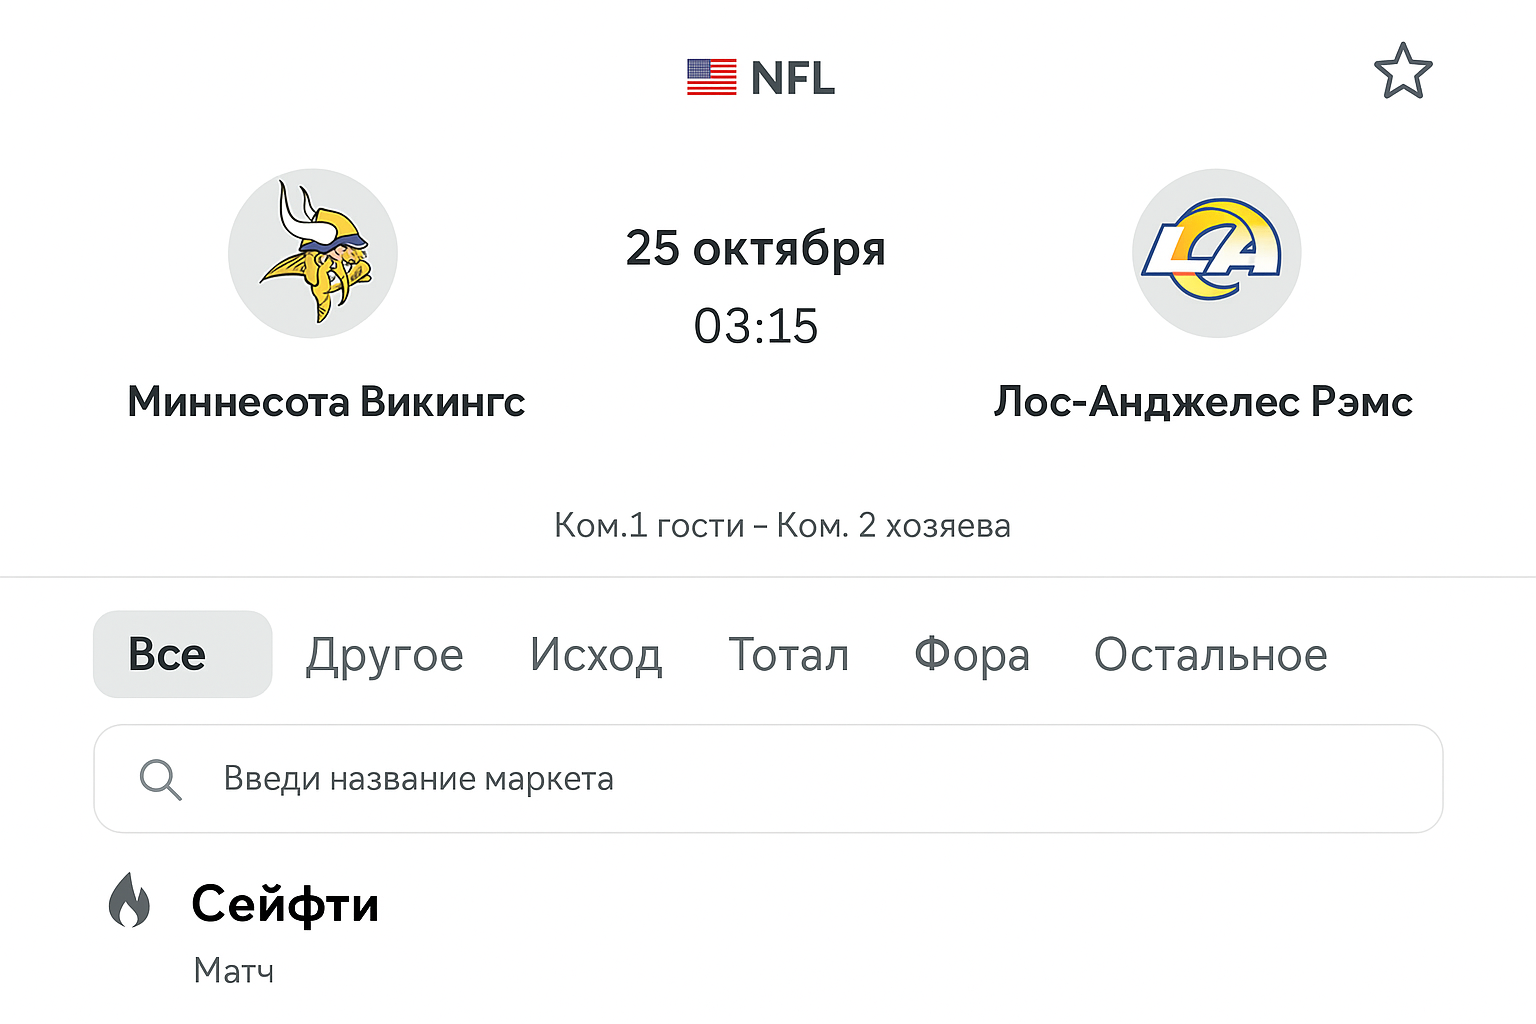The width and height of the screenshot is (1536, 1024).
Task: Open the Minnesota Vikings team logo
Action: pyautogui.click(x=313, y=253)
